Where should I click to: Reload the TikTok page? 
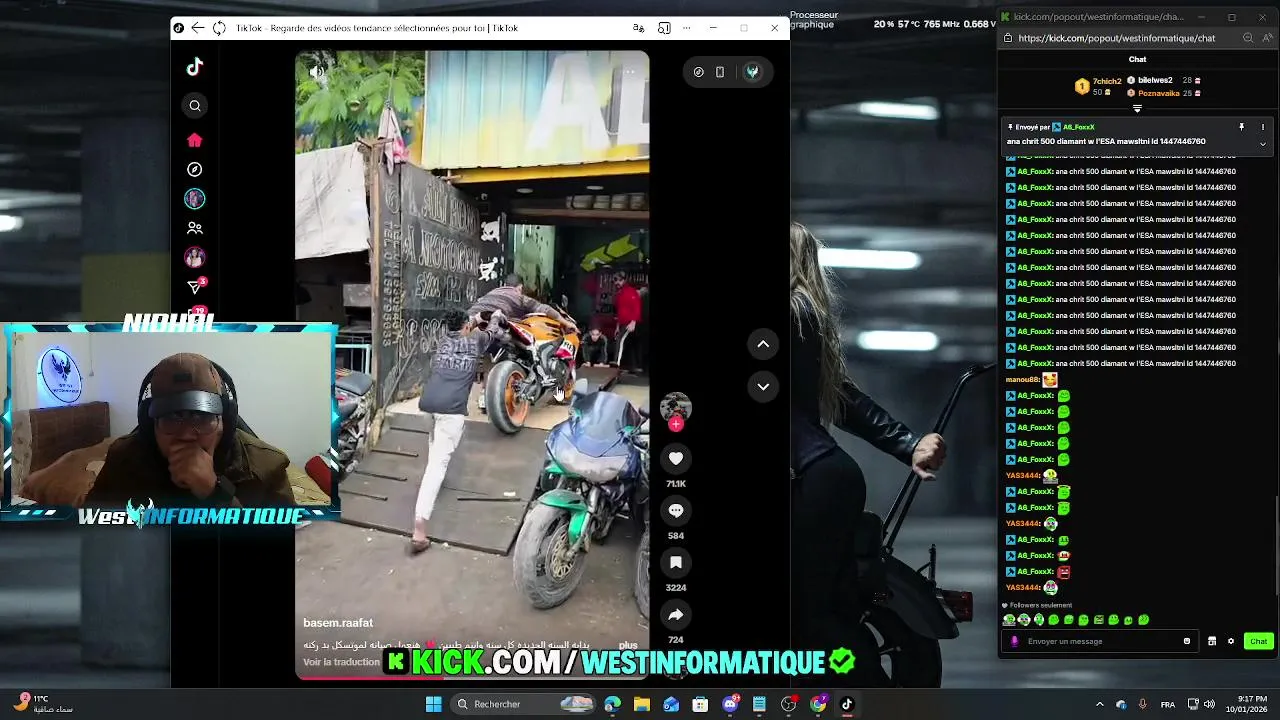219,28
